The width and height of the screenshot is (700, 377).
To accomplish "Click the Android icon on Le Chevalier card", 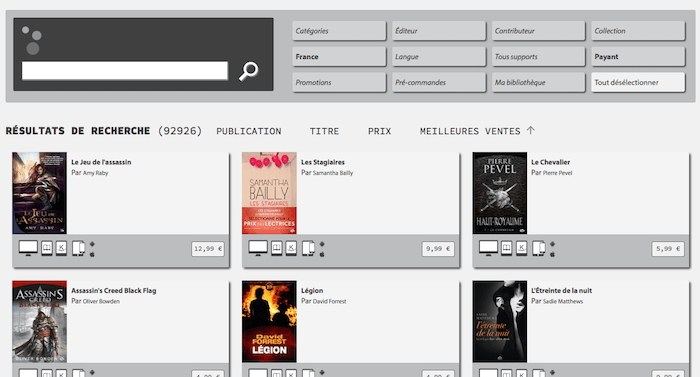I will pos(553,244).
